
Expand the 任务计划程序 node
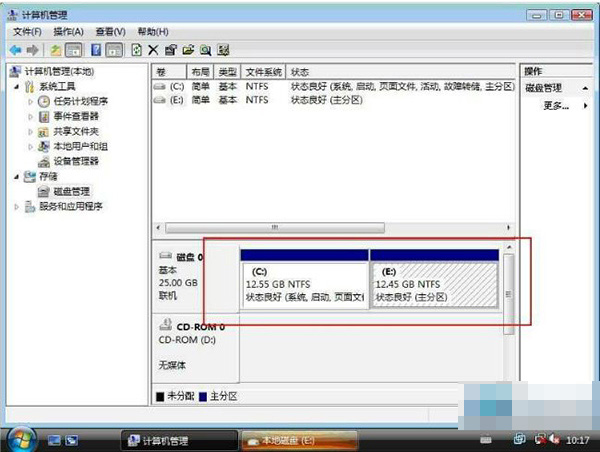(x=31, y=102)
